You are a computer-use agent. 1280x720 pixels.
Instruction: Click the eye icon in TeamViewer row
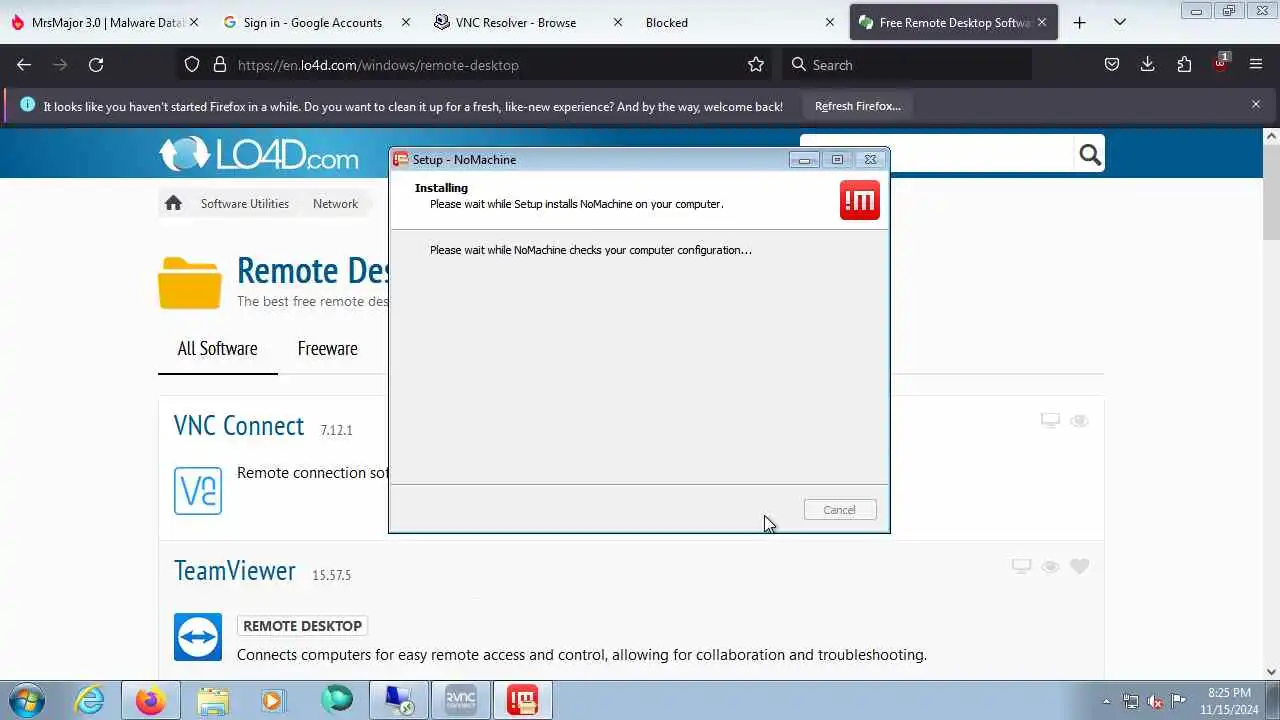click(x=1050, y=566)
